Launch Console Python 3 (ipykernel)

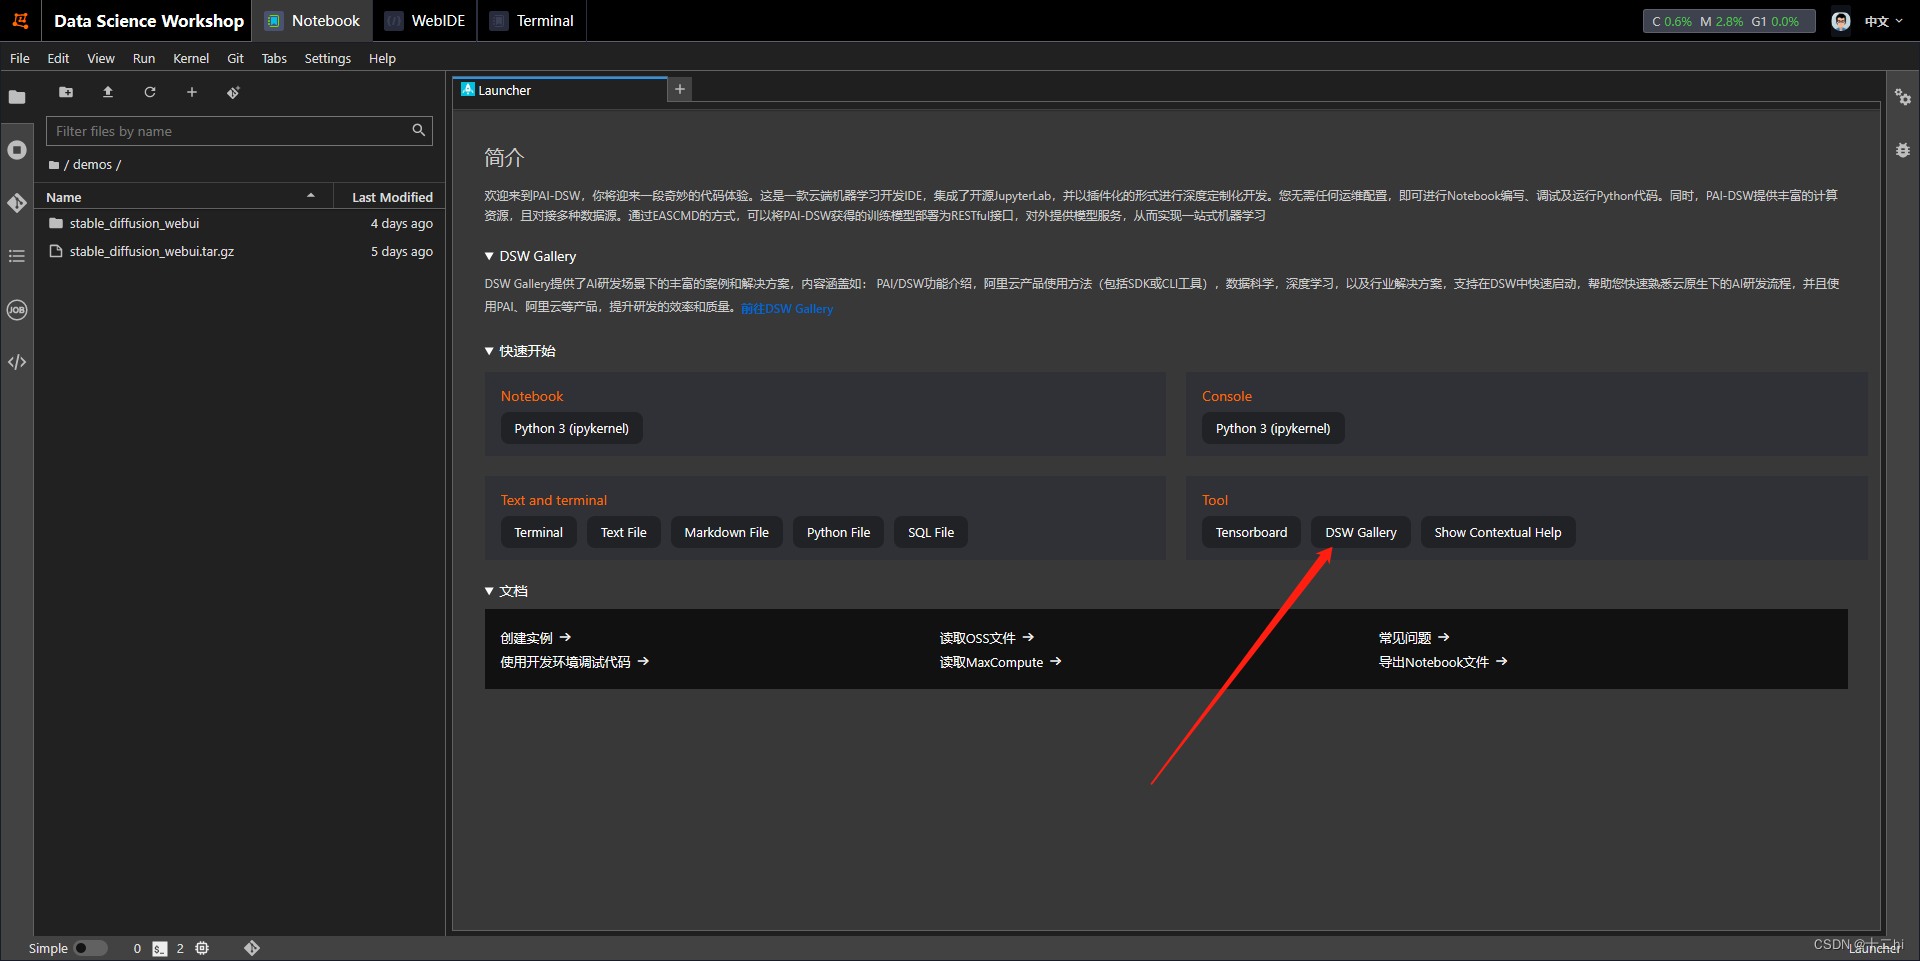point(1273,428)
